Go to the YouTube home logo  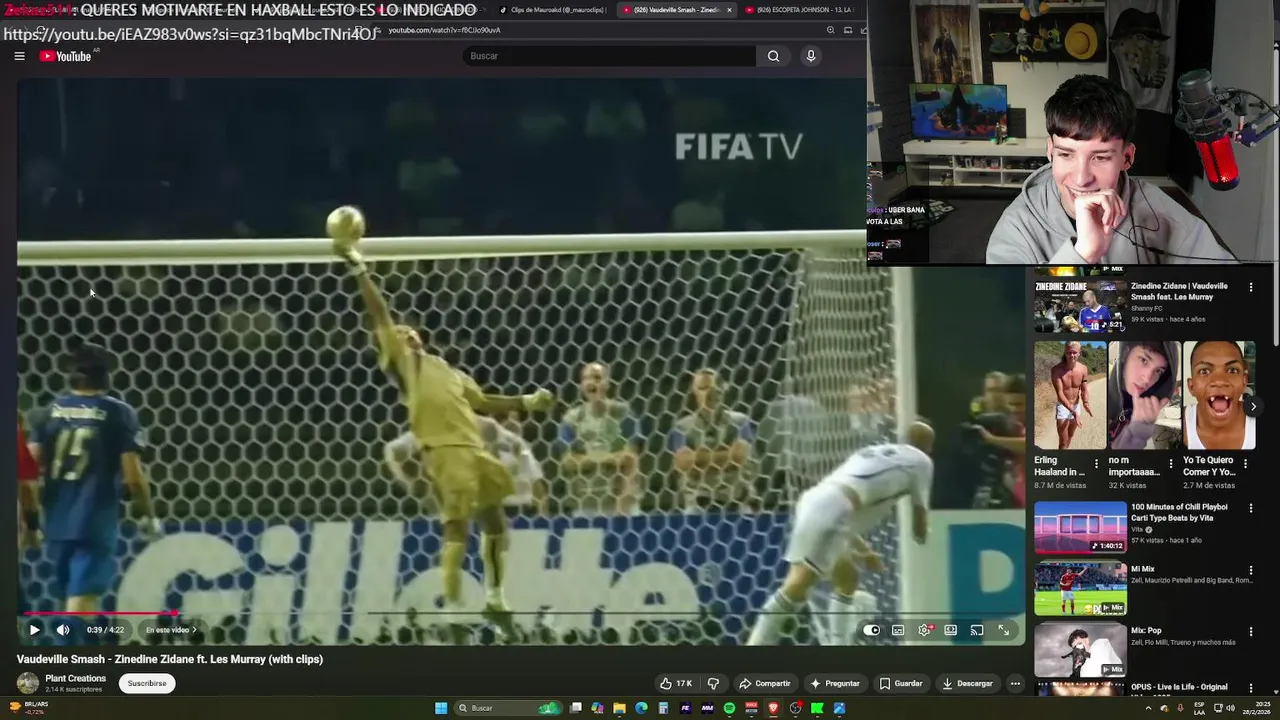click(66, 56)
